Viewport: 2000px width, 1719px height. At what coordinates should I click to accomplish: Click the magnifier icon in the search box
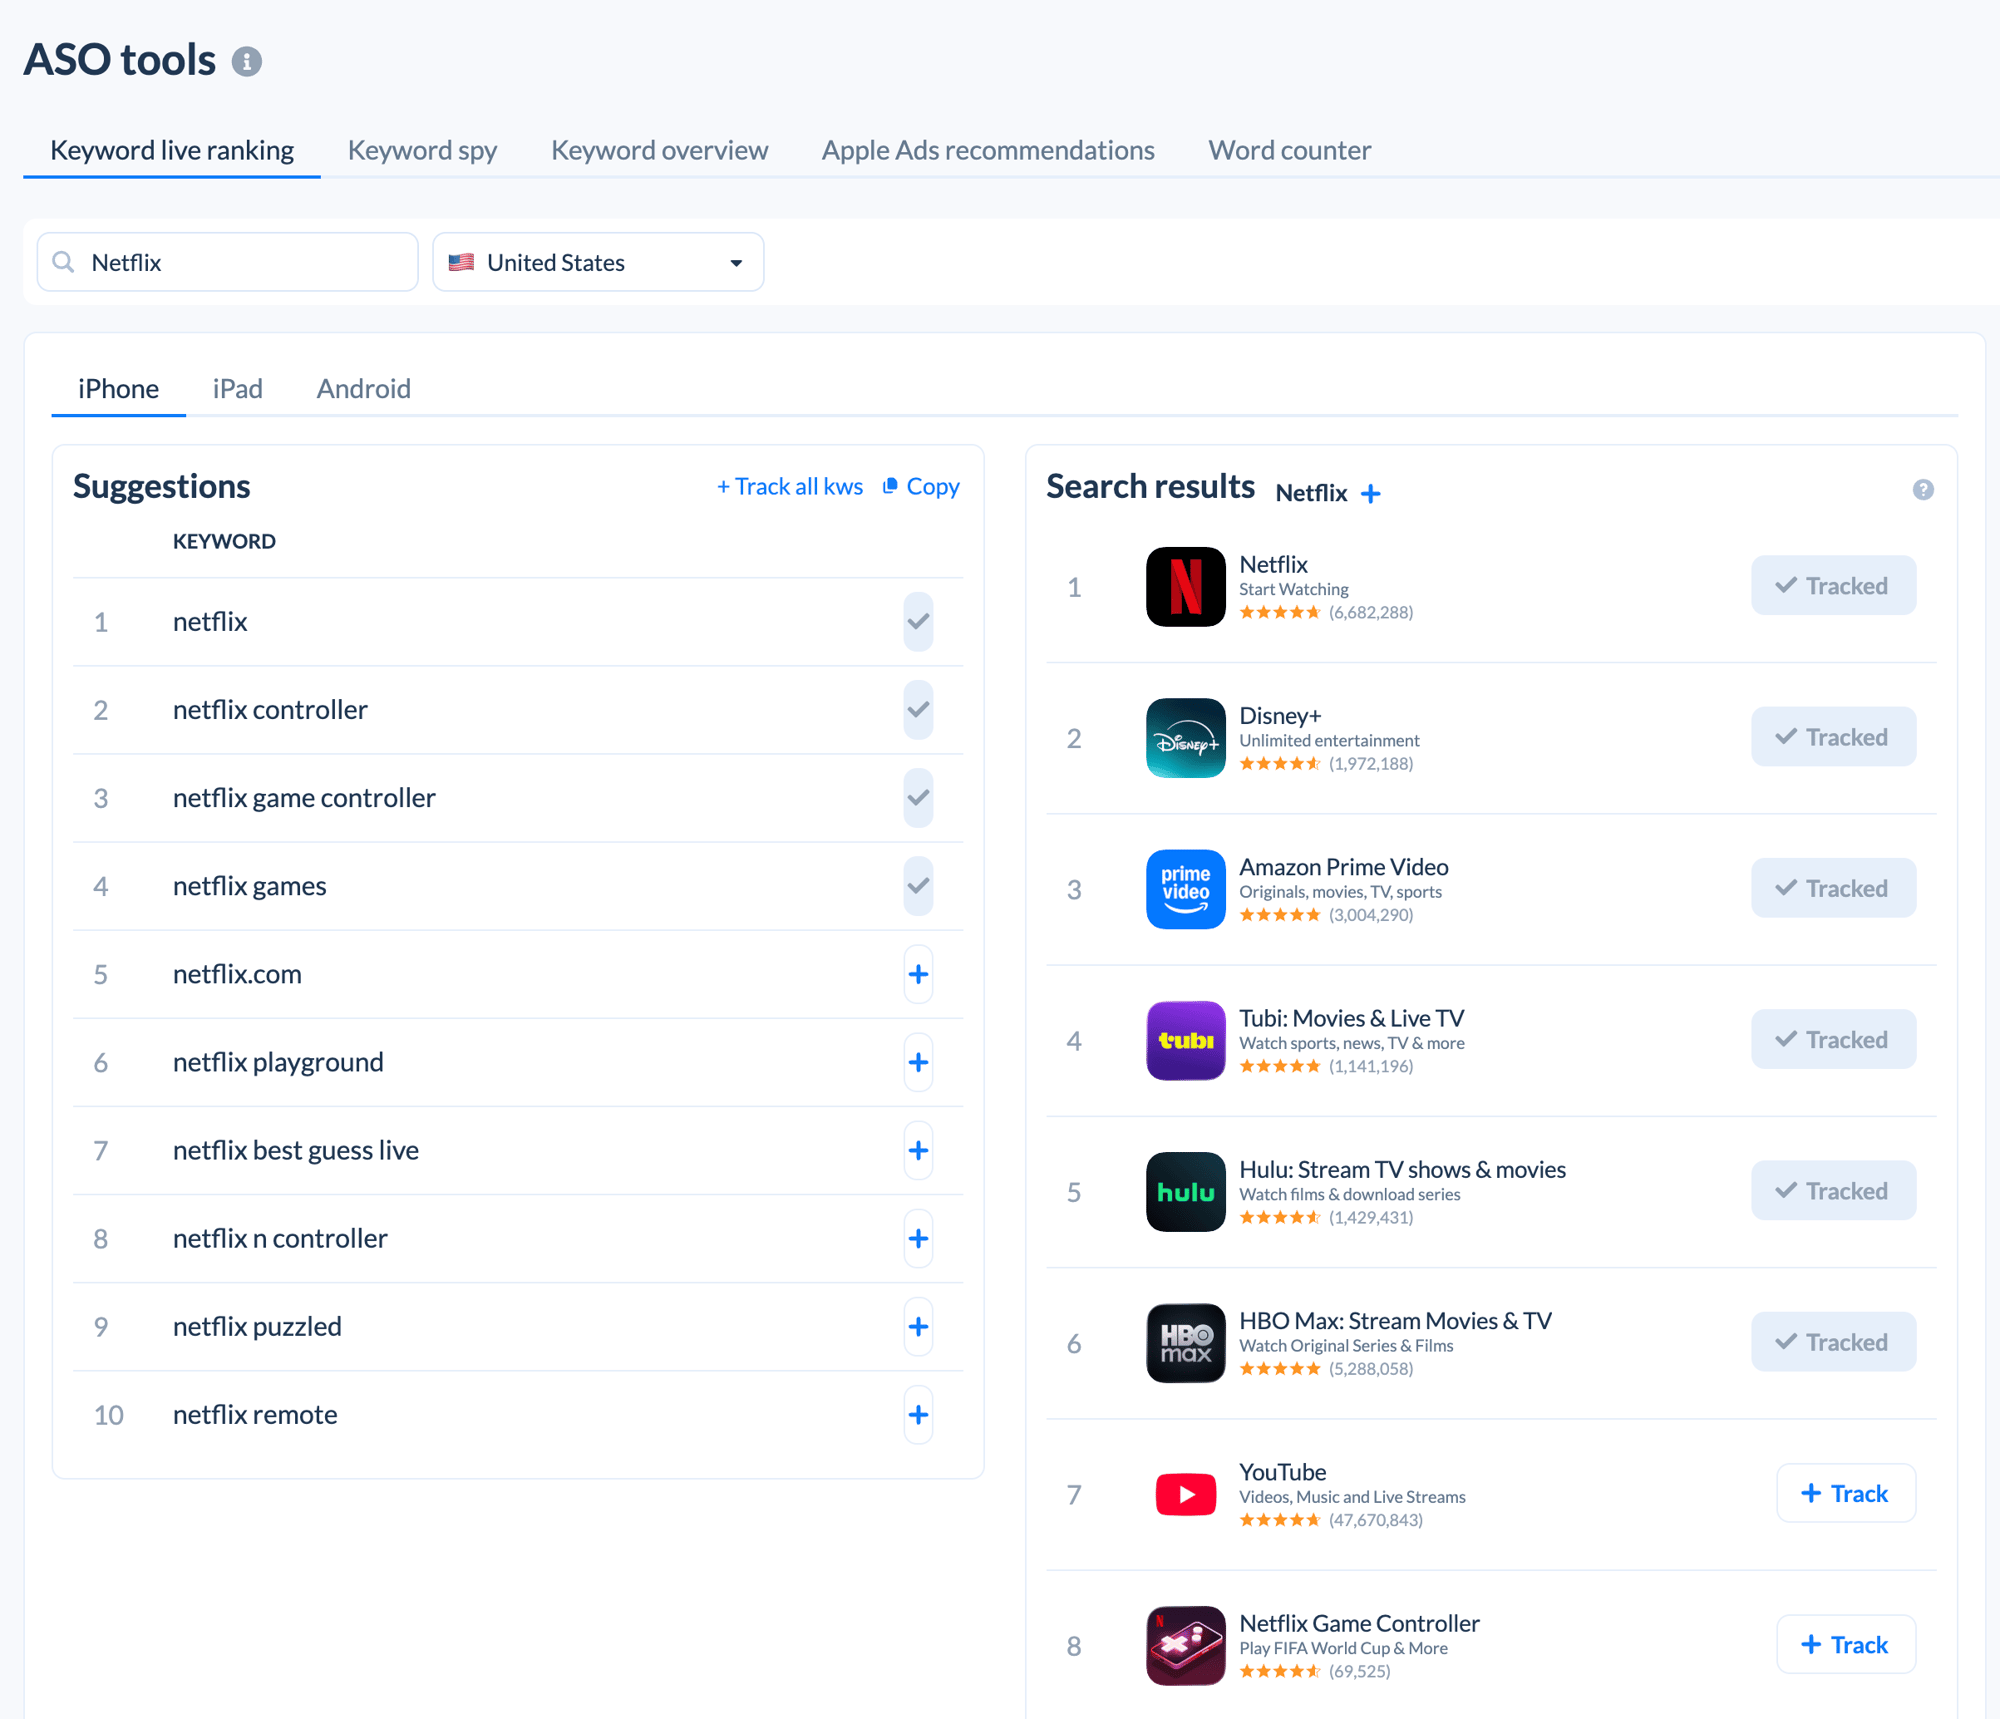pyautogui.click(x=63, y=262)
